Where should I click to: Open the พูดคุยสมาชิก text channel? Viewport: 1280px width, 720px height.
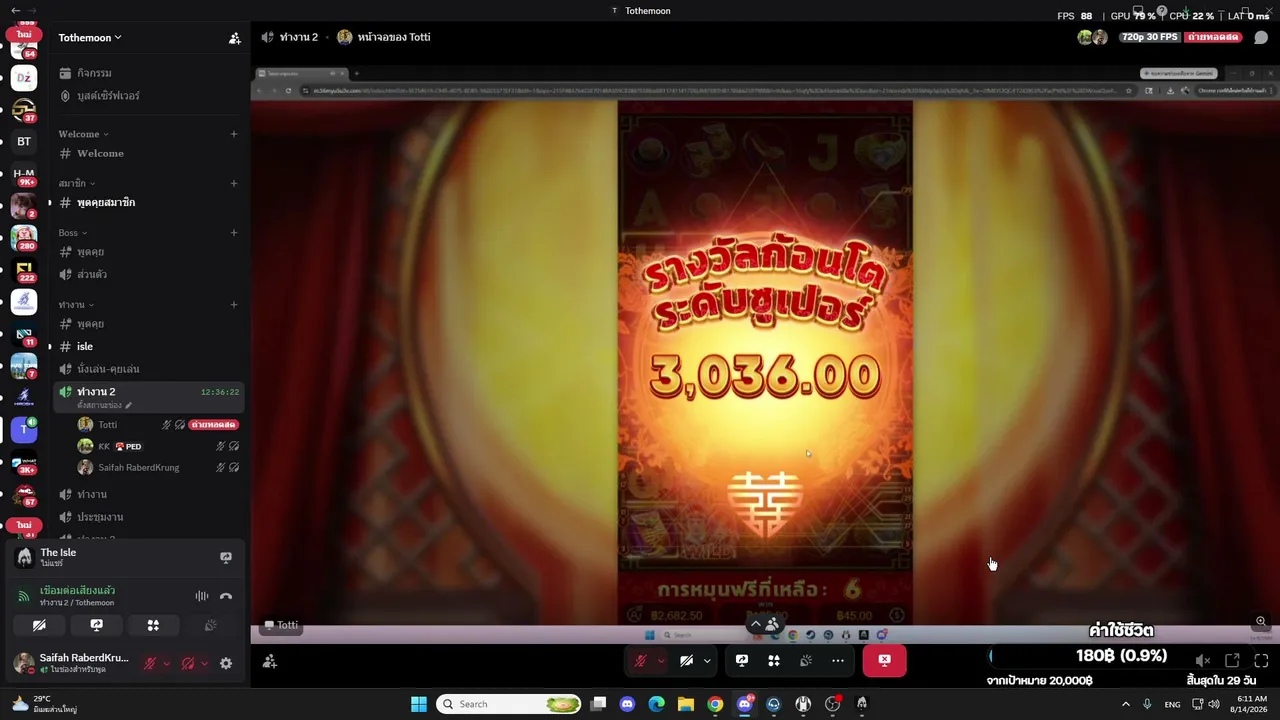148,202
